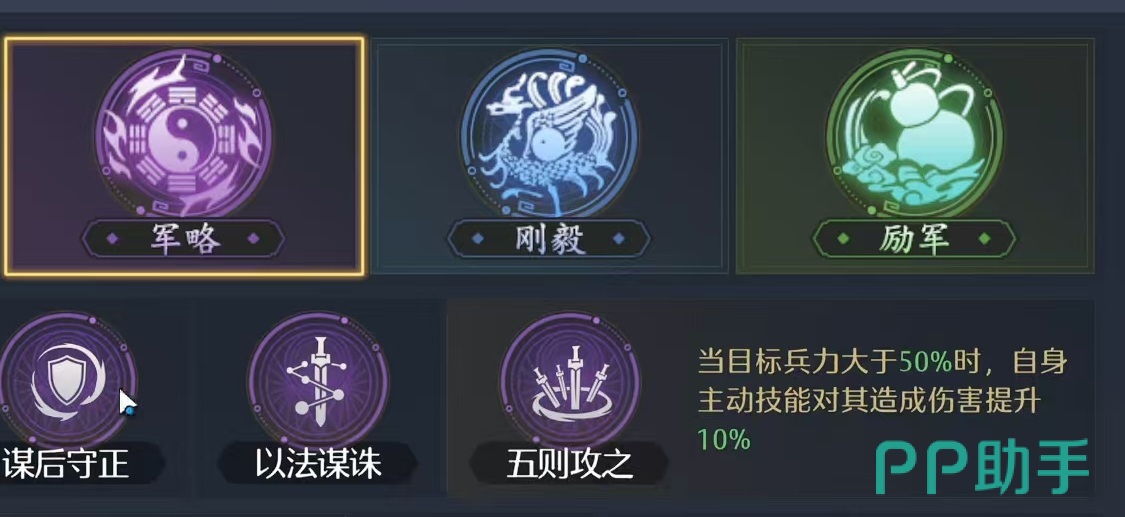The image size is (1125, 517).
Task: Select the purple yin-yang bagua emblem
Action: tap(183, 135)
